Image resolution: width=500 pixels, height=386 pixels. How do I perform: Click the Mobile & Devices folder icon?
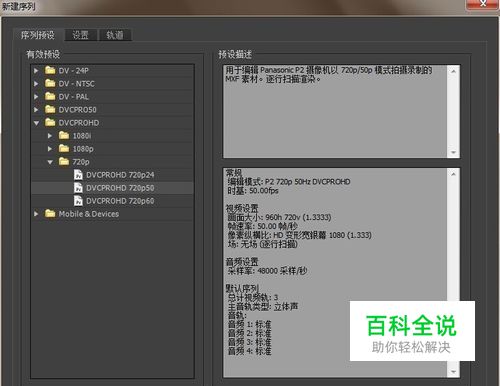[x=50, y=213]
